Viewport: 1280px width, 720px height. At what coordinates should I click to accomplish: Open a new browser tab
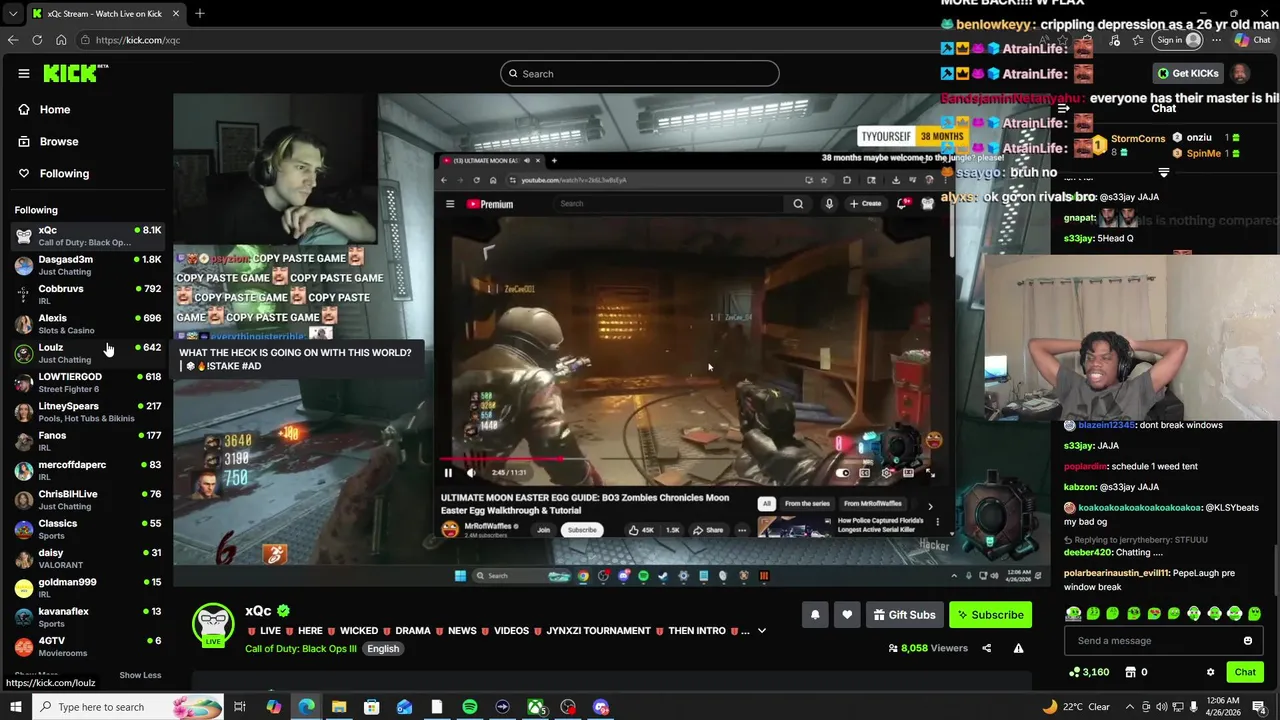tap(199, 14)
